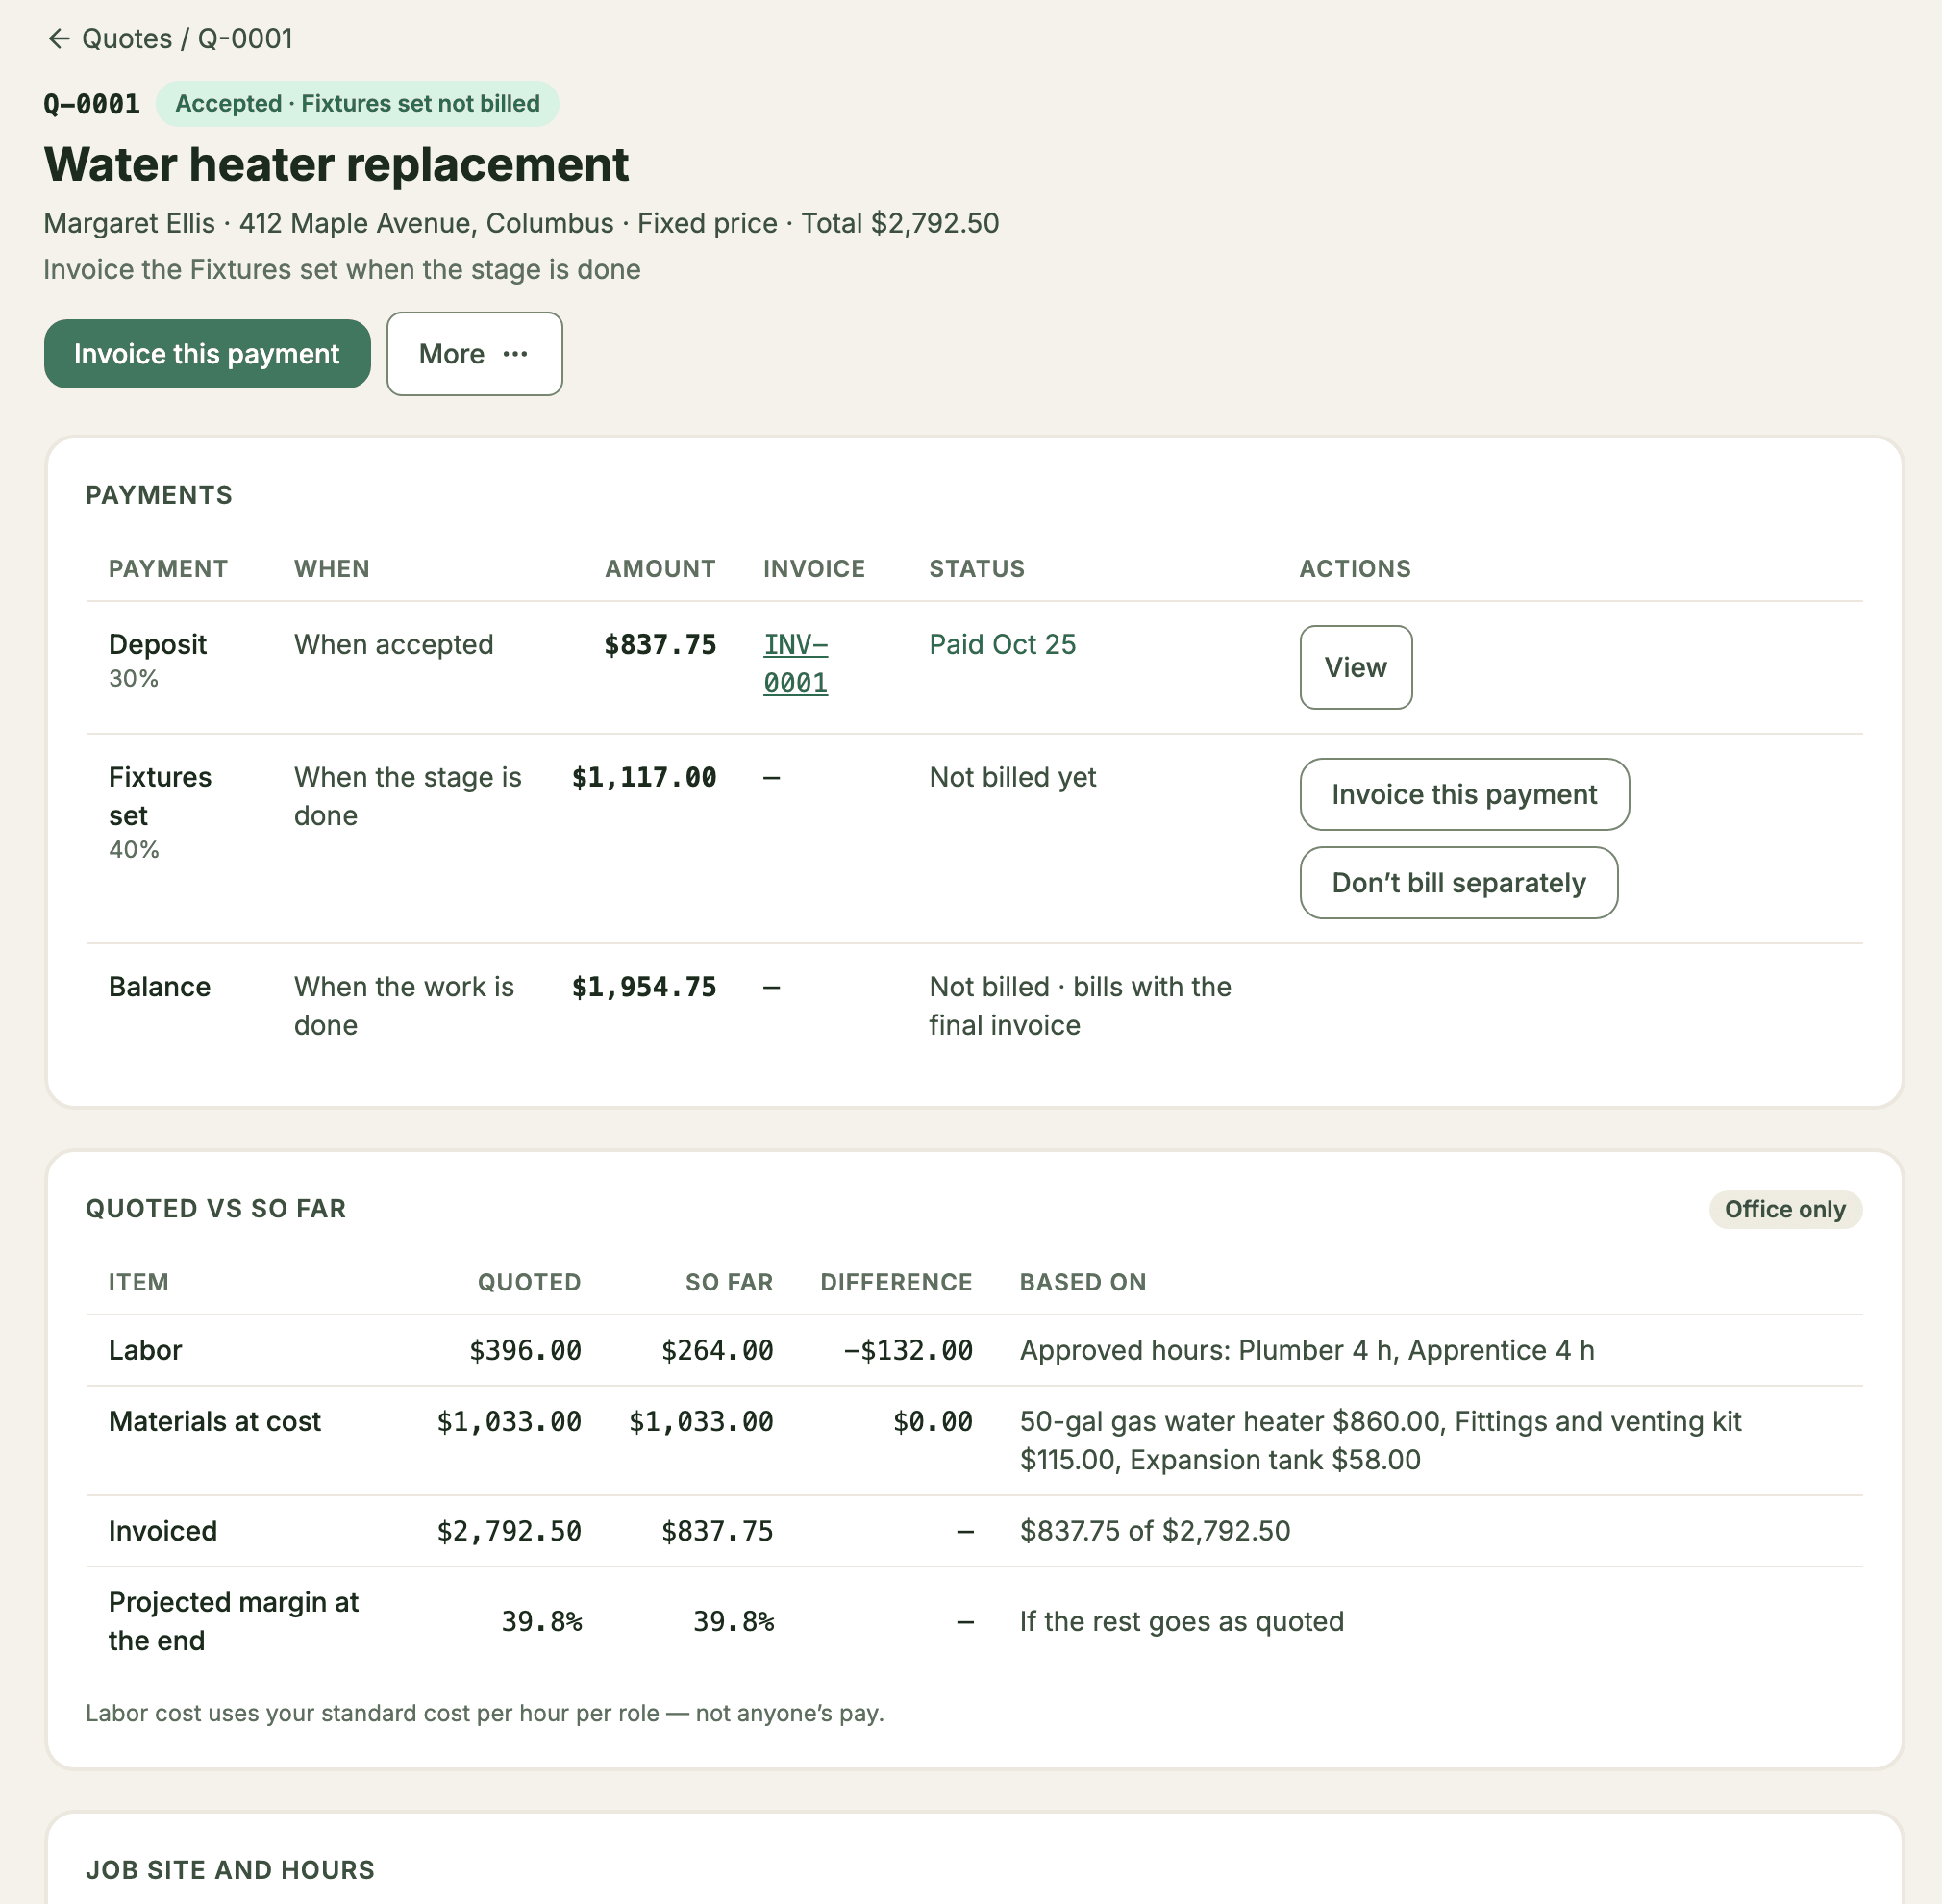Screen dimensions: 1942x1904
Task: Click the Balance payment name
Action: (160, 987)
